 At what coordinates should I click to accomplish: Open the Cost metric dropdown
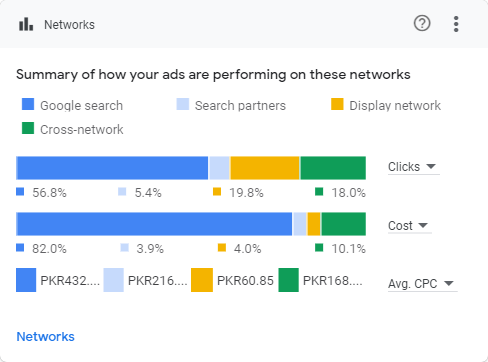pyautogui.click(x=409, y=226)
